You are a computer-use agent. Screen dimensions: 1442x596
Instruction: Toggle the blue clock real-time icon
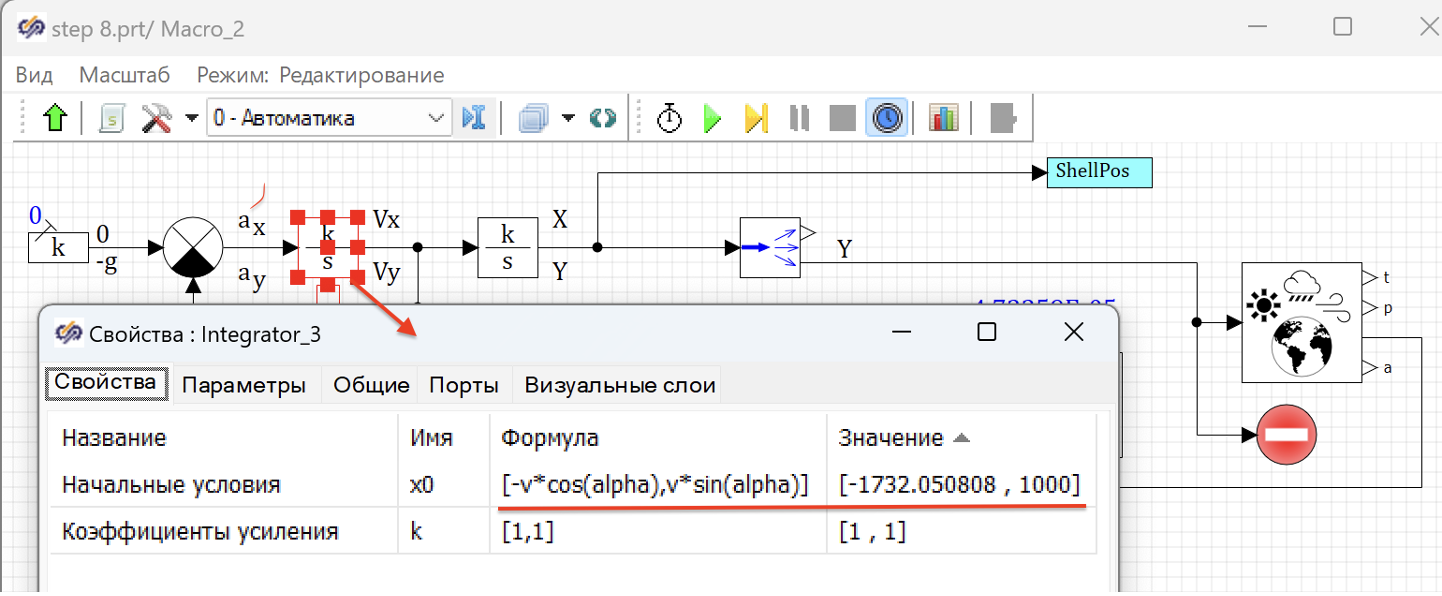click(886, 118)
